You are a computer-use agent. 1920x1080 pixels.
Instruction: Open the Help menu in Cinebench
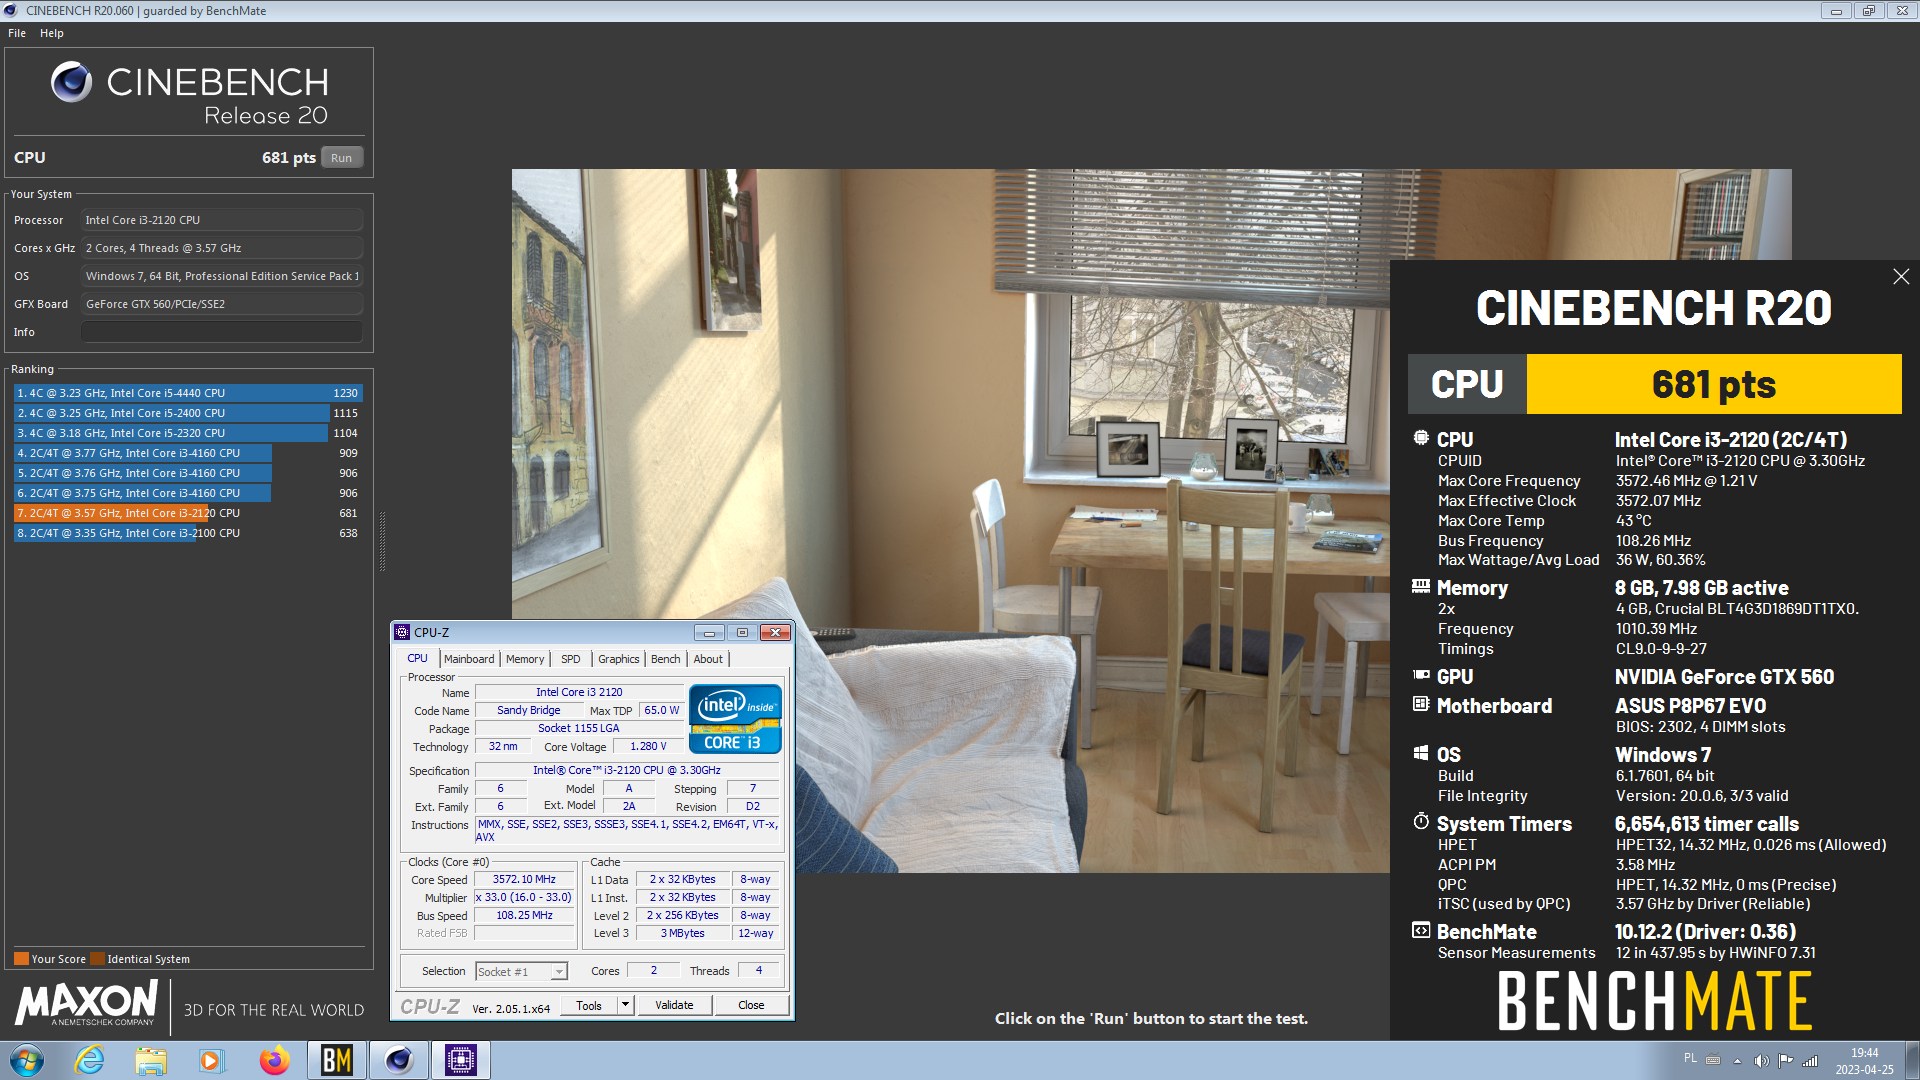click(52, 33)
